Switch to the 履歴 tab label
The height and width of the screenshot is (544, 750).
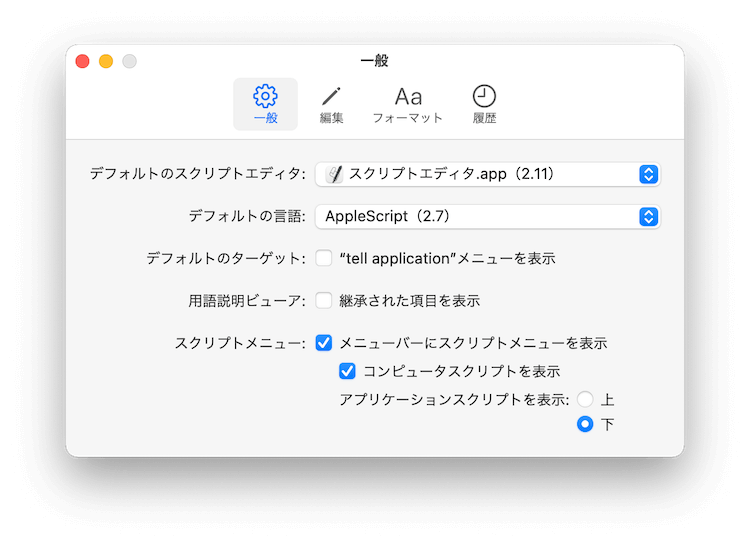coord(484,118)
